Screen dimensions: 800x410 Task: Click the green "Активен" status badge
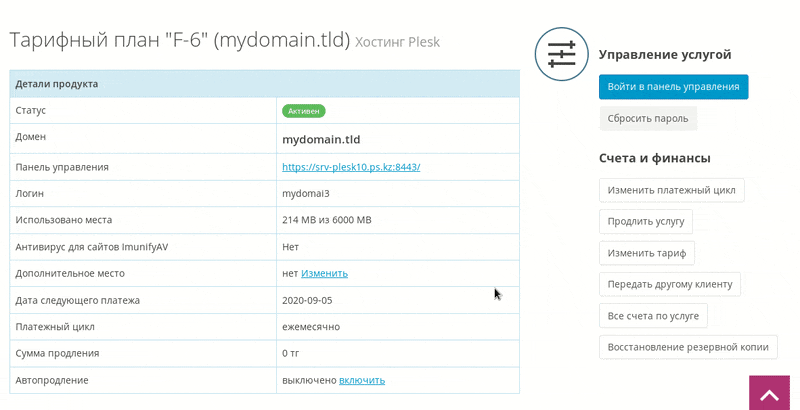(304, 111)
